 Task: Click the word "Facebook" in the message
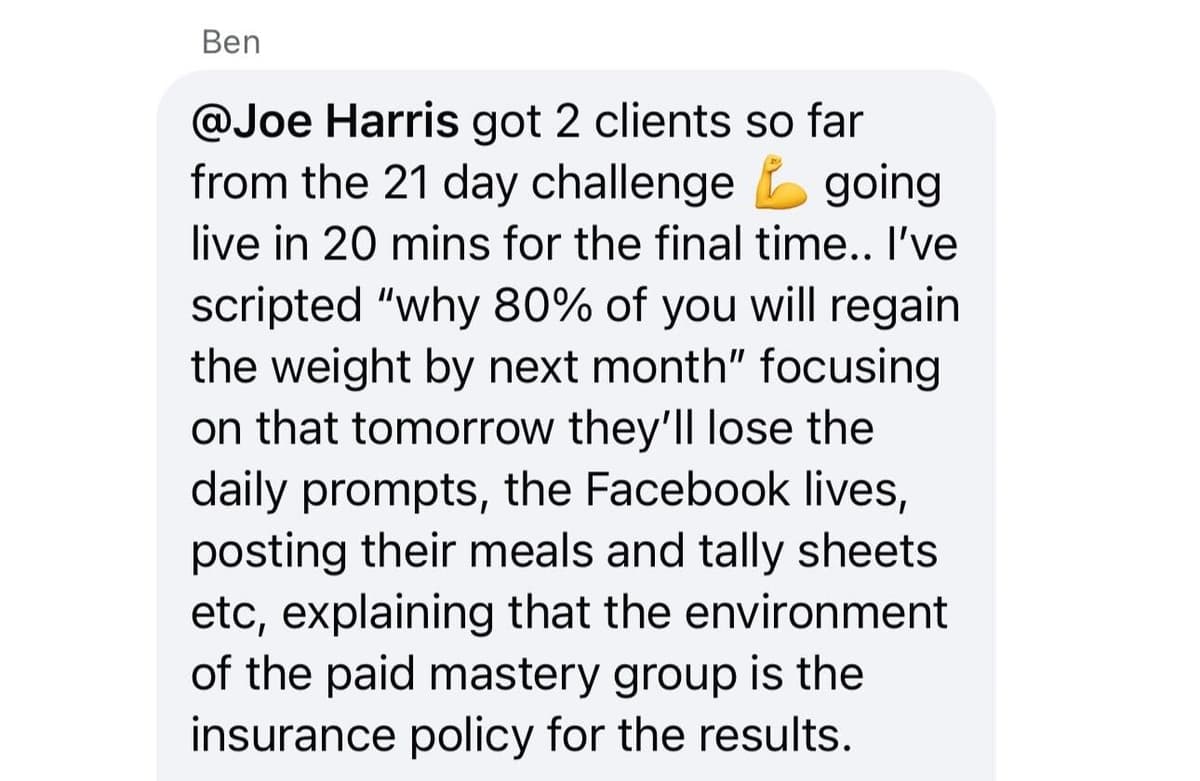tap(669, 490)
